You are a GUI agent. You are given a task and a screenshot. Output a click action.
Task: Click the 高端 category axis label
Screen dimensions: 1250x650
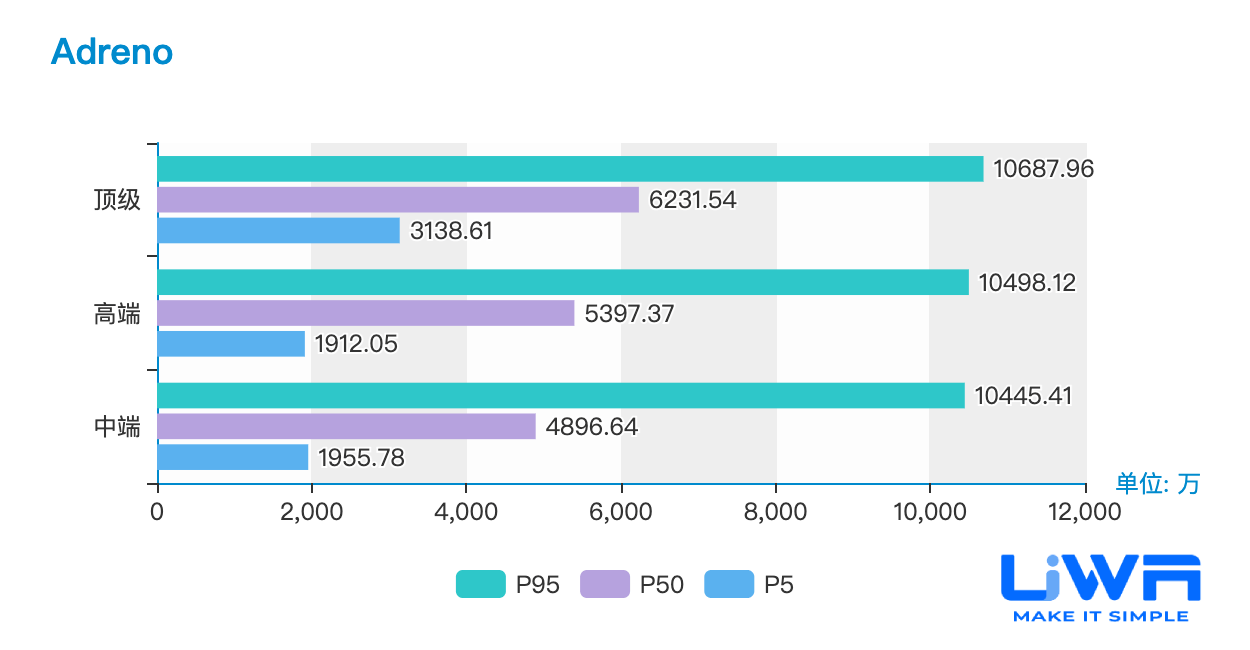click(117, 314)
